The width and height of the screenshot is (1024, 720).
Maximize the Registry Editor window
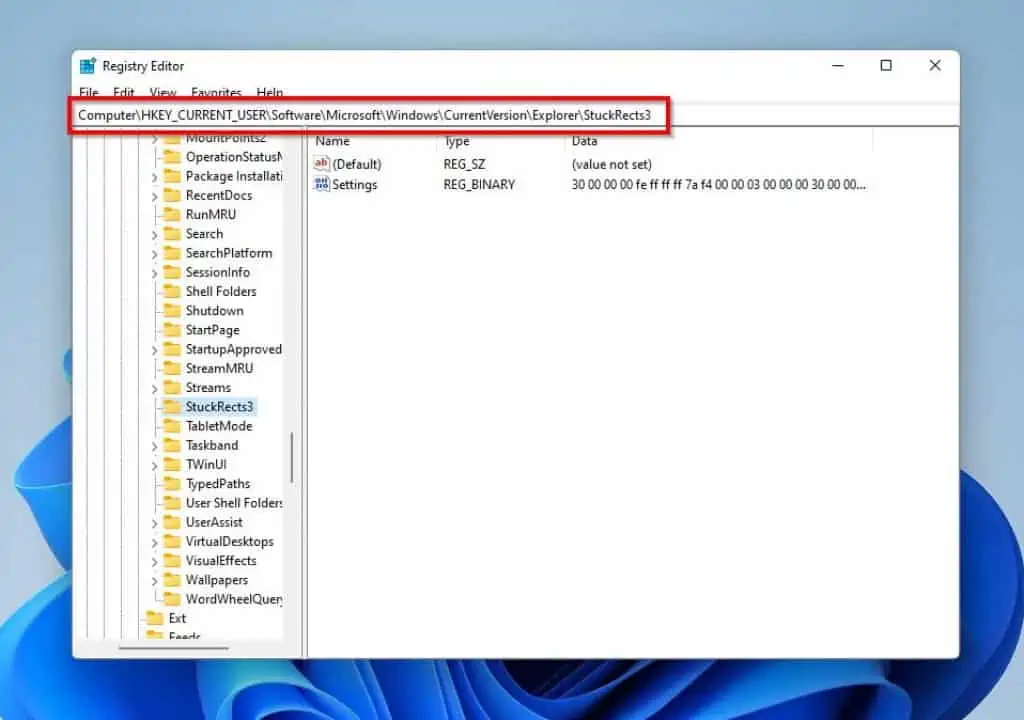click(886, 65)
